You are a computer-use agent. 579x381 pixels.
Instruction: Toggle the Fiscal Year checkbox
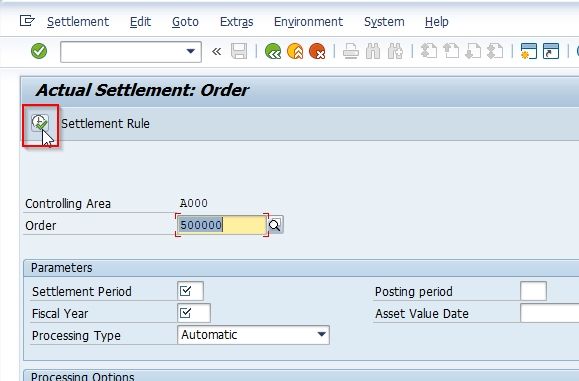[x=185, y=313]
